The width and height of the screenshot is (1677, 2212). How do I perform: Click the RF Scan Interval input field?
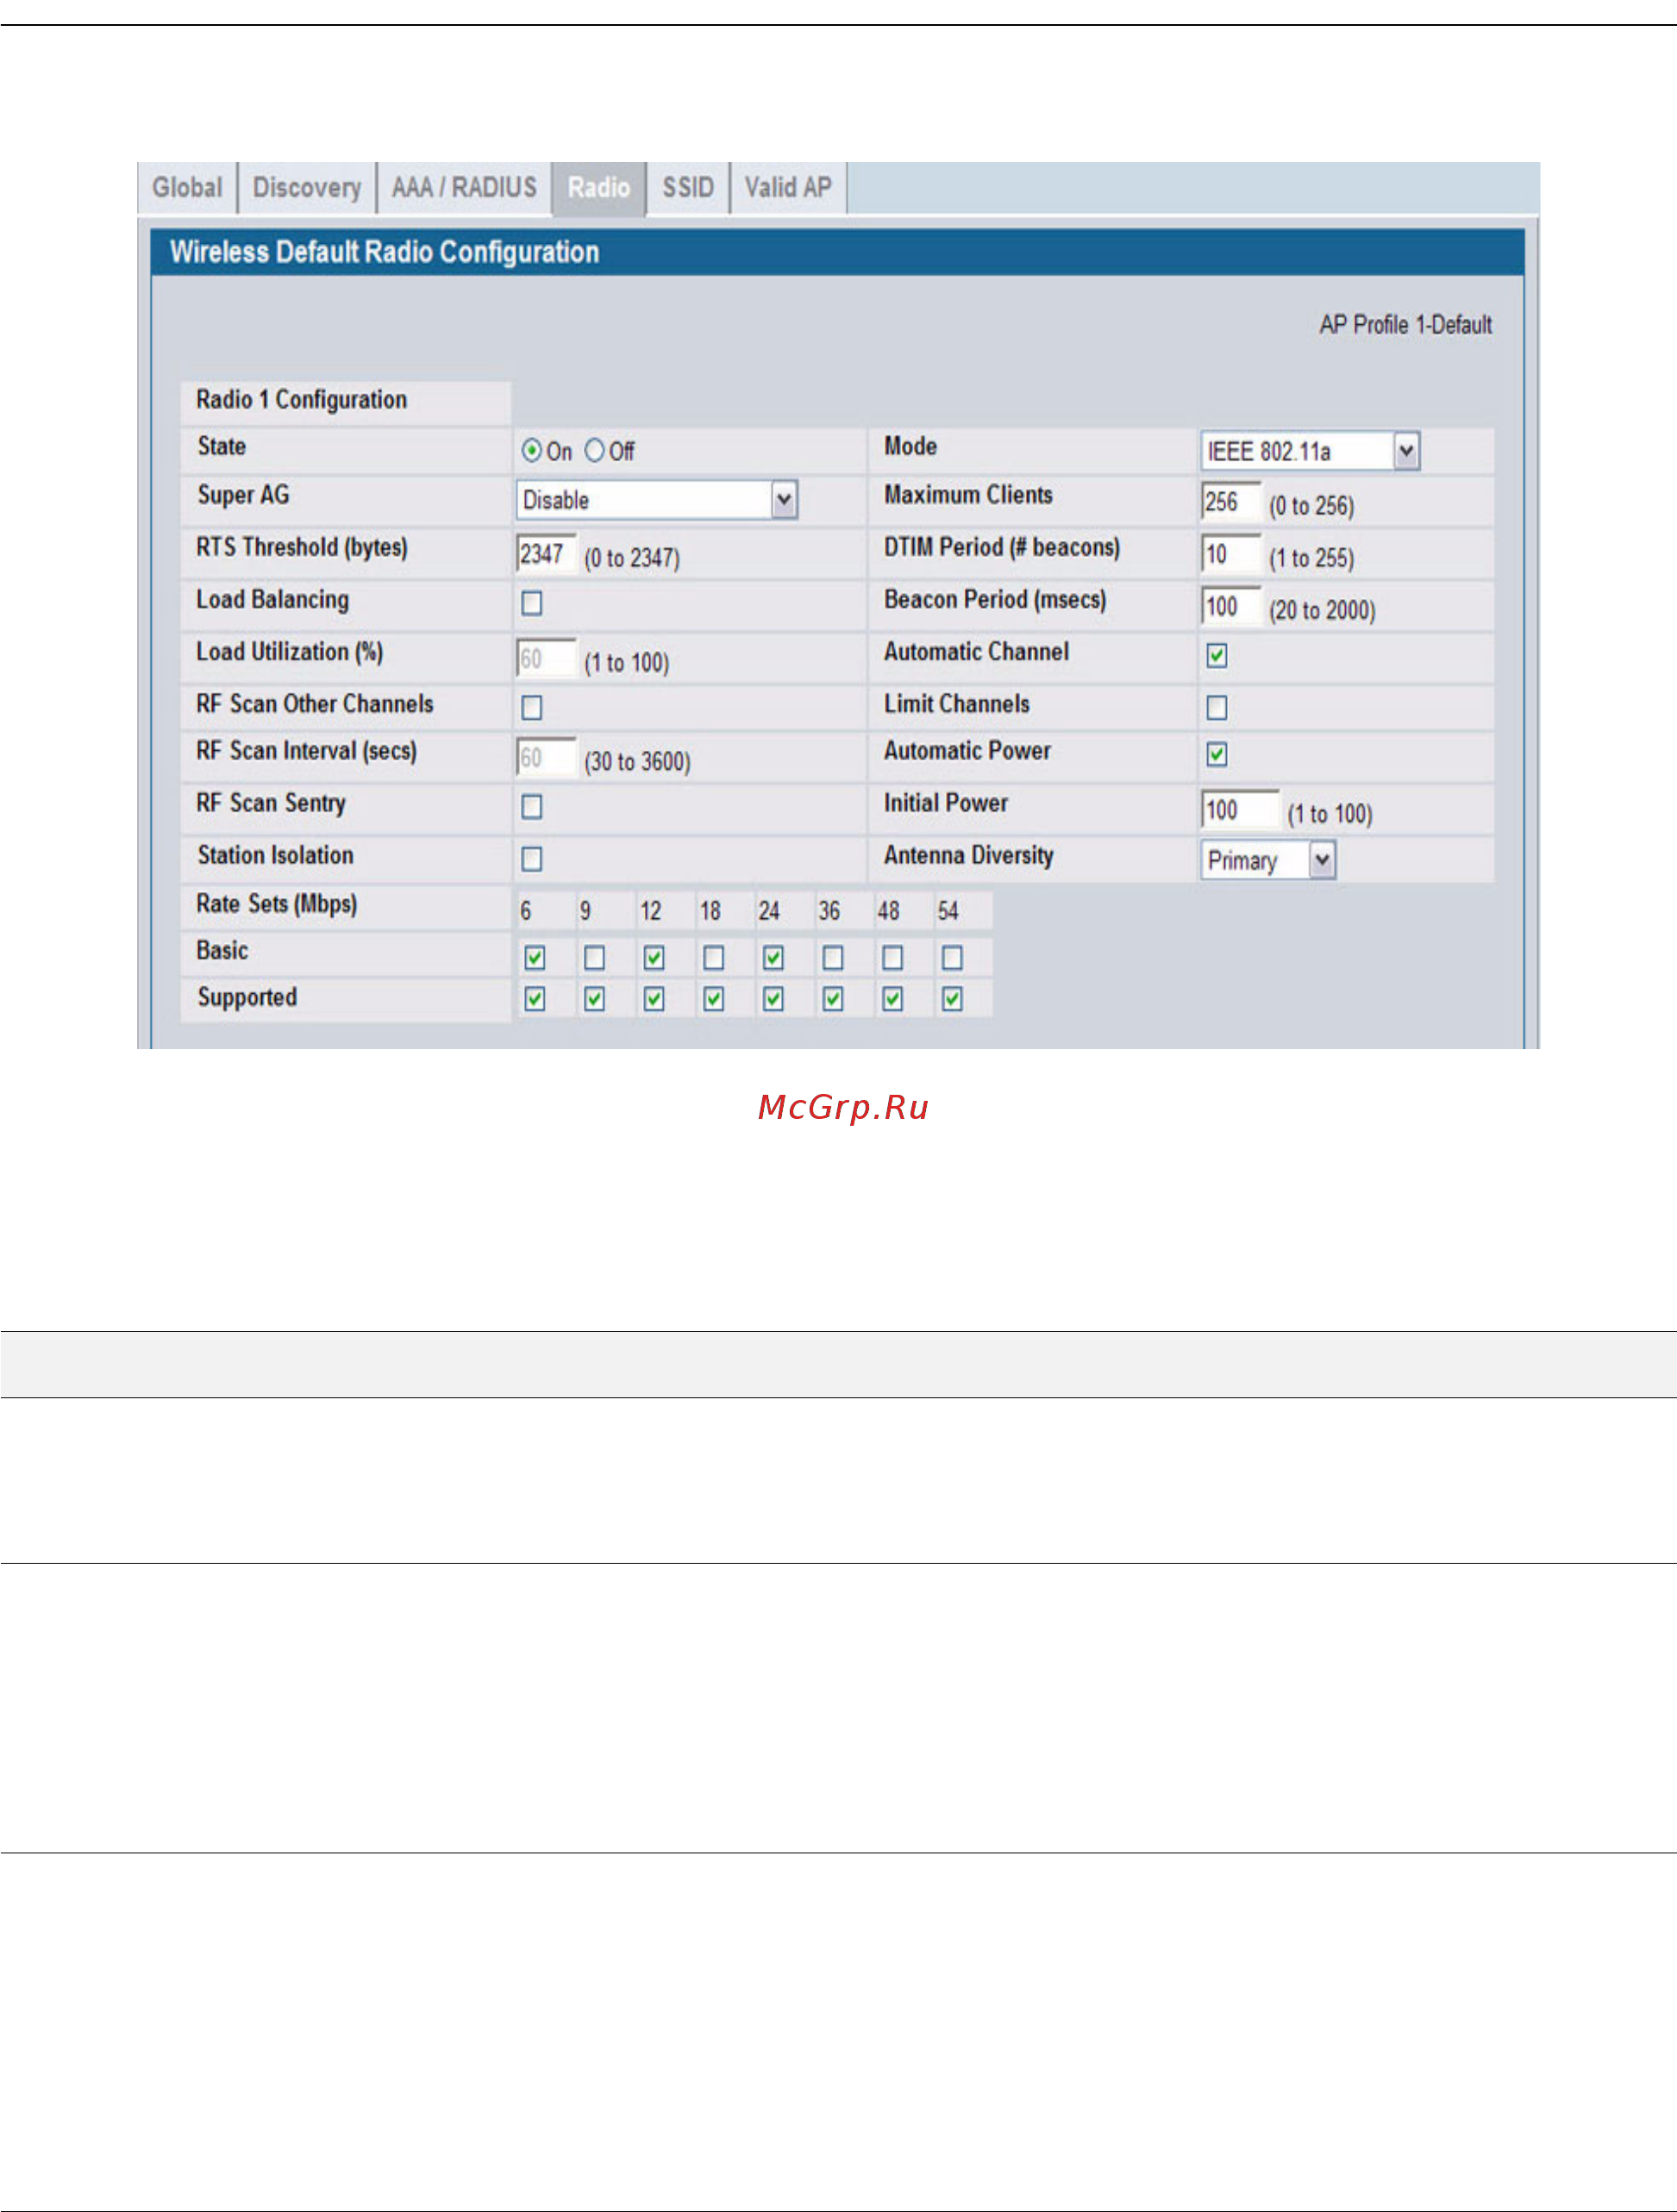pyautogui.click(x=546, y=757)
